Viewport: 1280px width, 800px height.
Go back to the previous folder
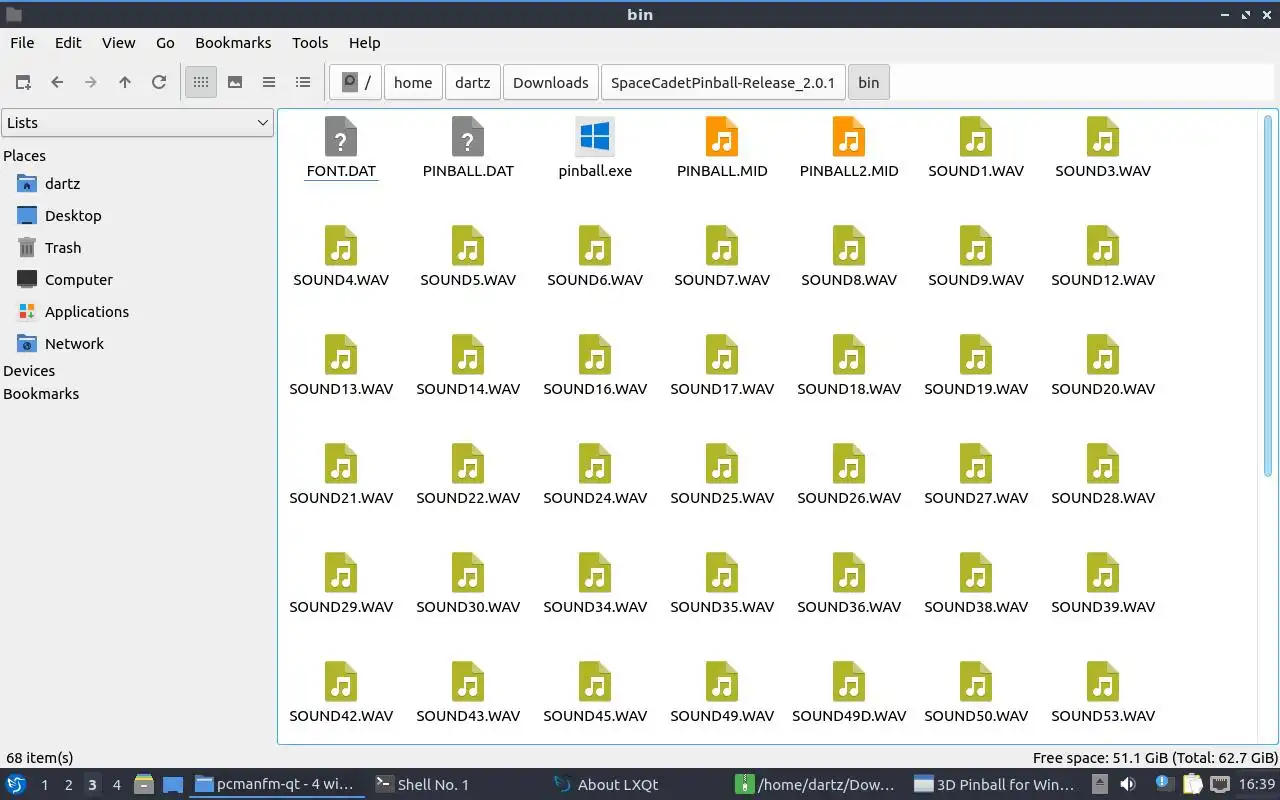coord(57,83)
